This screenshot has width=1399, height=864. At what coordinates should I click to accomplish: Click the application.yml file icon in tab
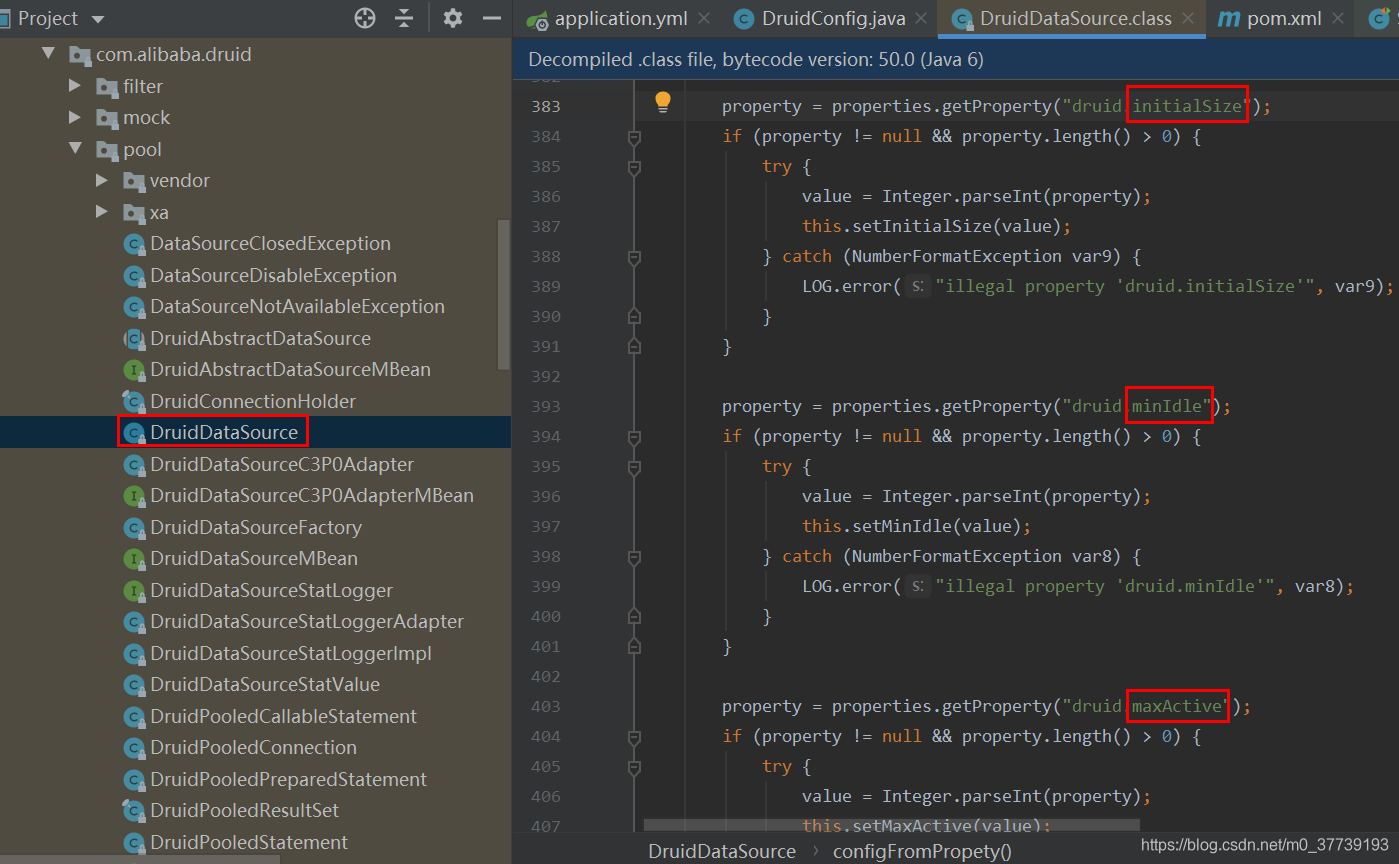point(538,19)
